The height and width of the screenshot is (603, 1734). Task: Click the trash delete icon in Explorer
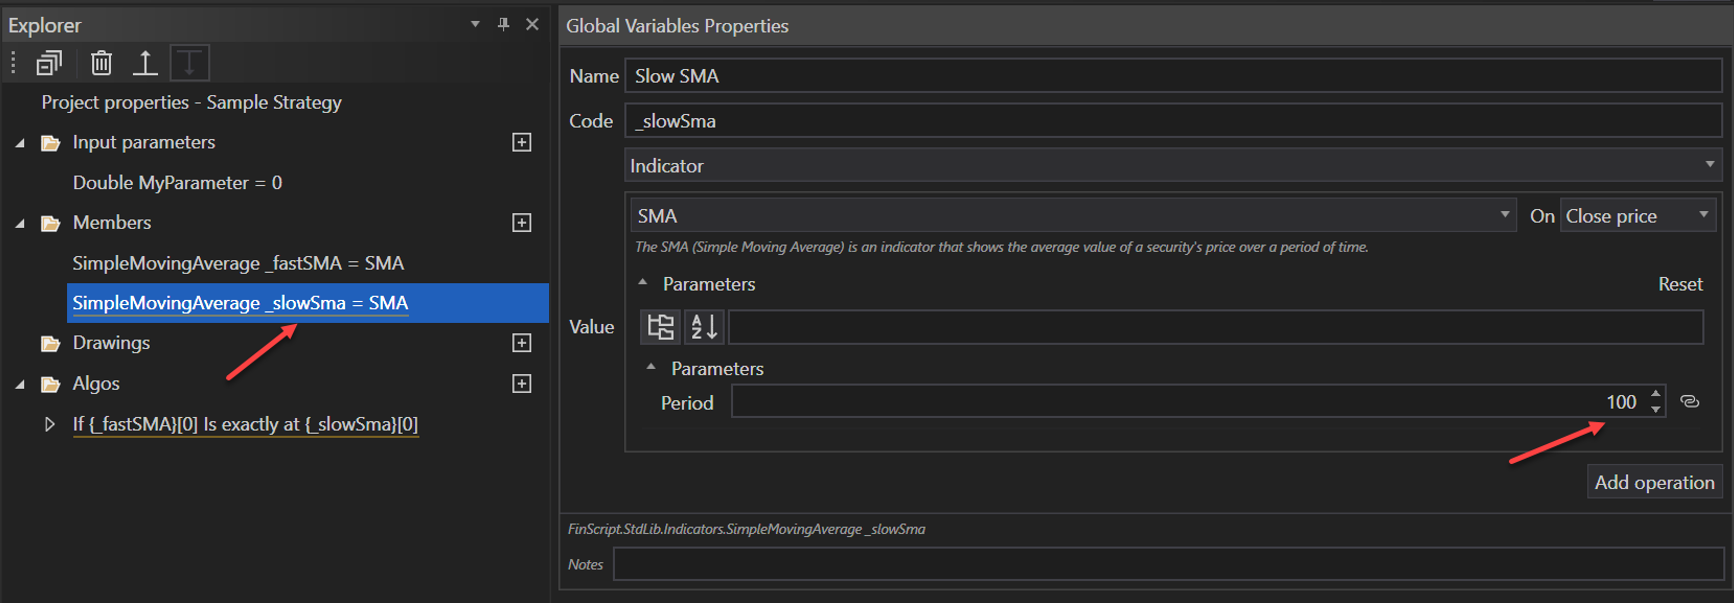coord(101,63)
